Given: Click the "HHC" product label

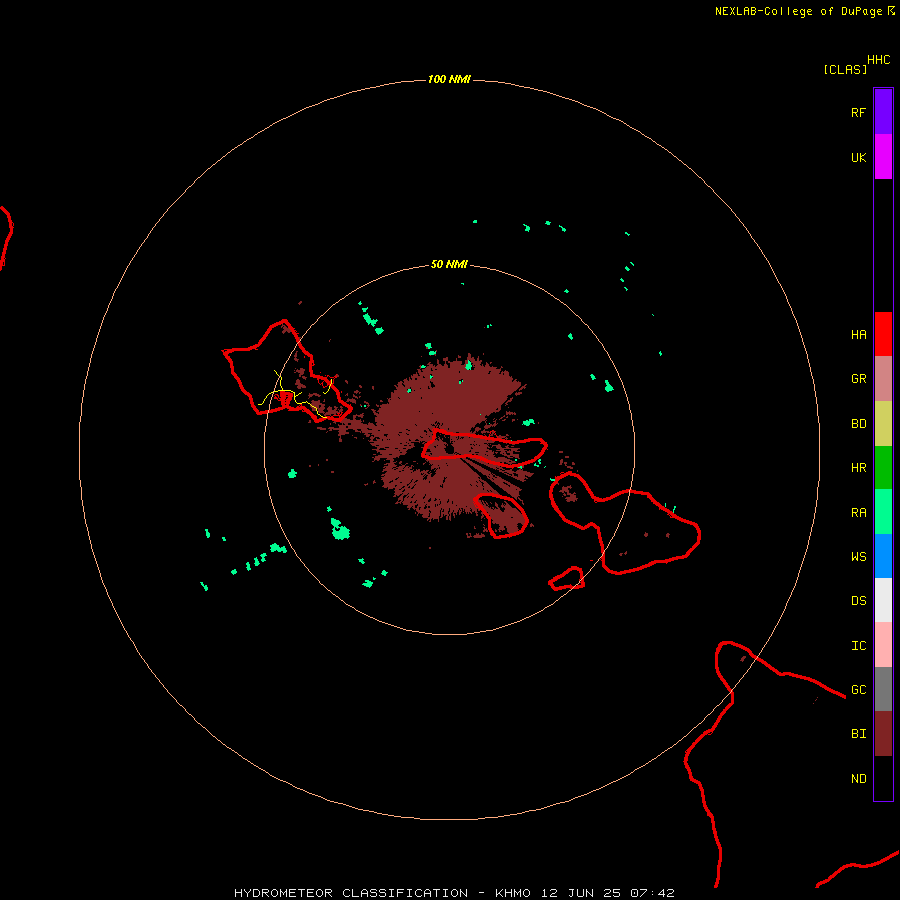Looking at the screenshot, I should tap(878, 60).
